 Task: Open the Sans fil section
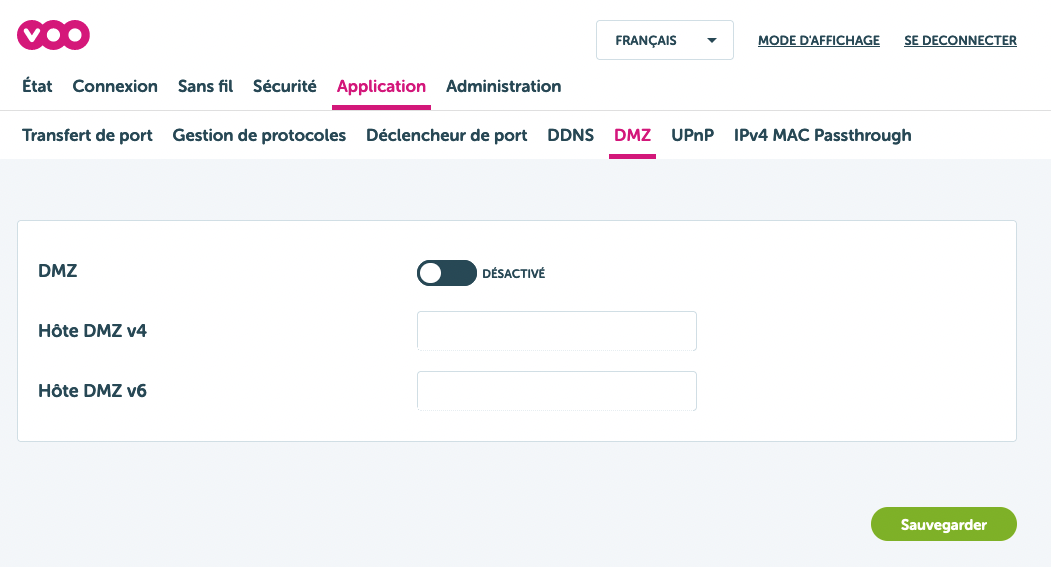pos(205,87)
